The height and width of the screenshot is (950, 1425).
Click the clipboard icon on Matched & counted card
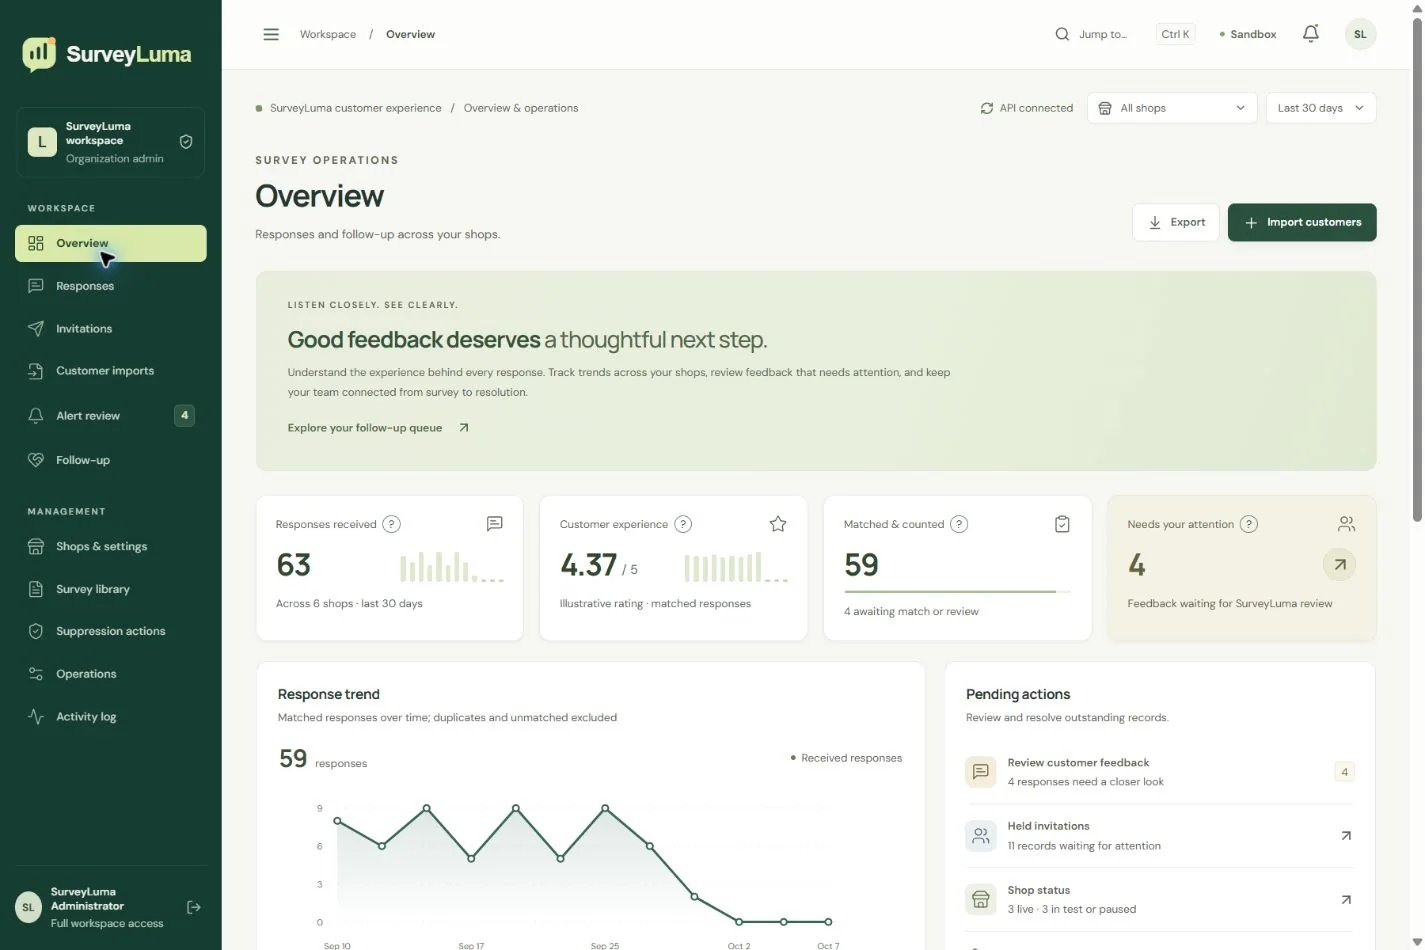(1062, 524)
